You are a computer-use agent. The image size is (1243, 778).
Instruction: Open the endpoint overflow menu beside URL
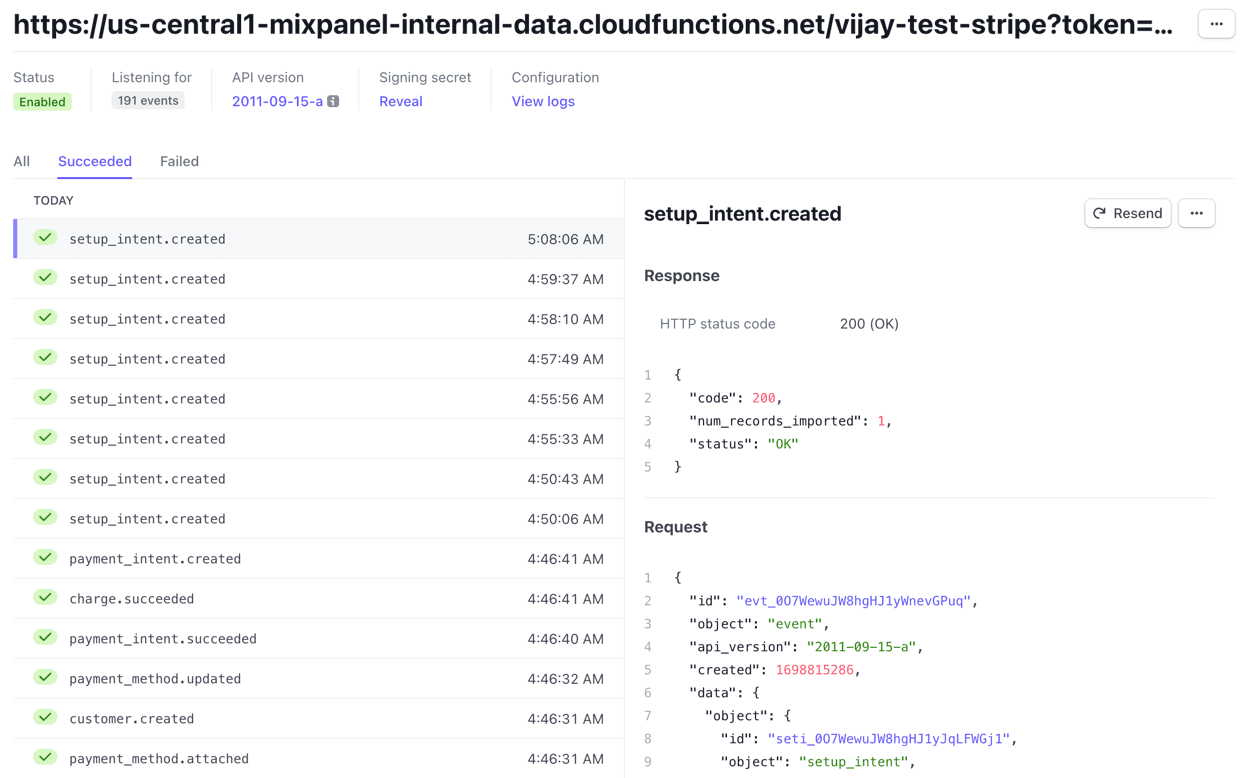tap(1216, 24)
